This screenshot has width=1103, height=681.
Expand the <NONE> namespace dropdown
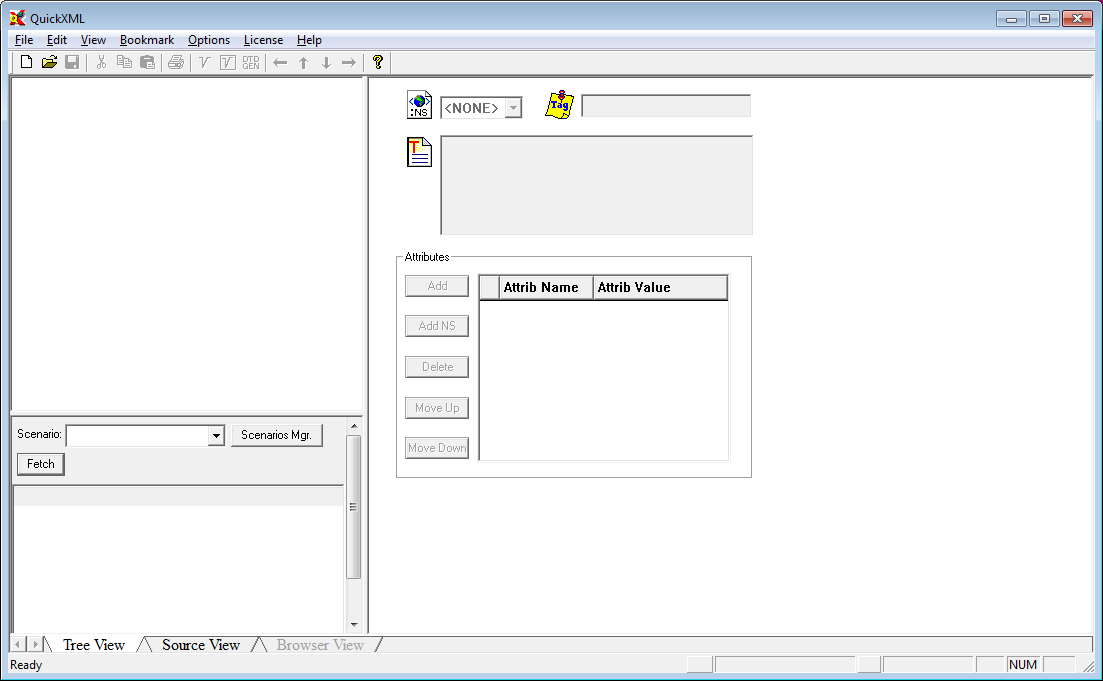[x=513, y=108]
